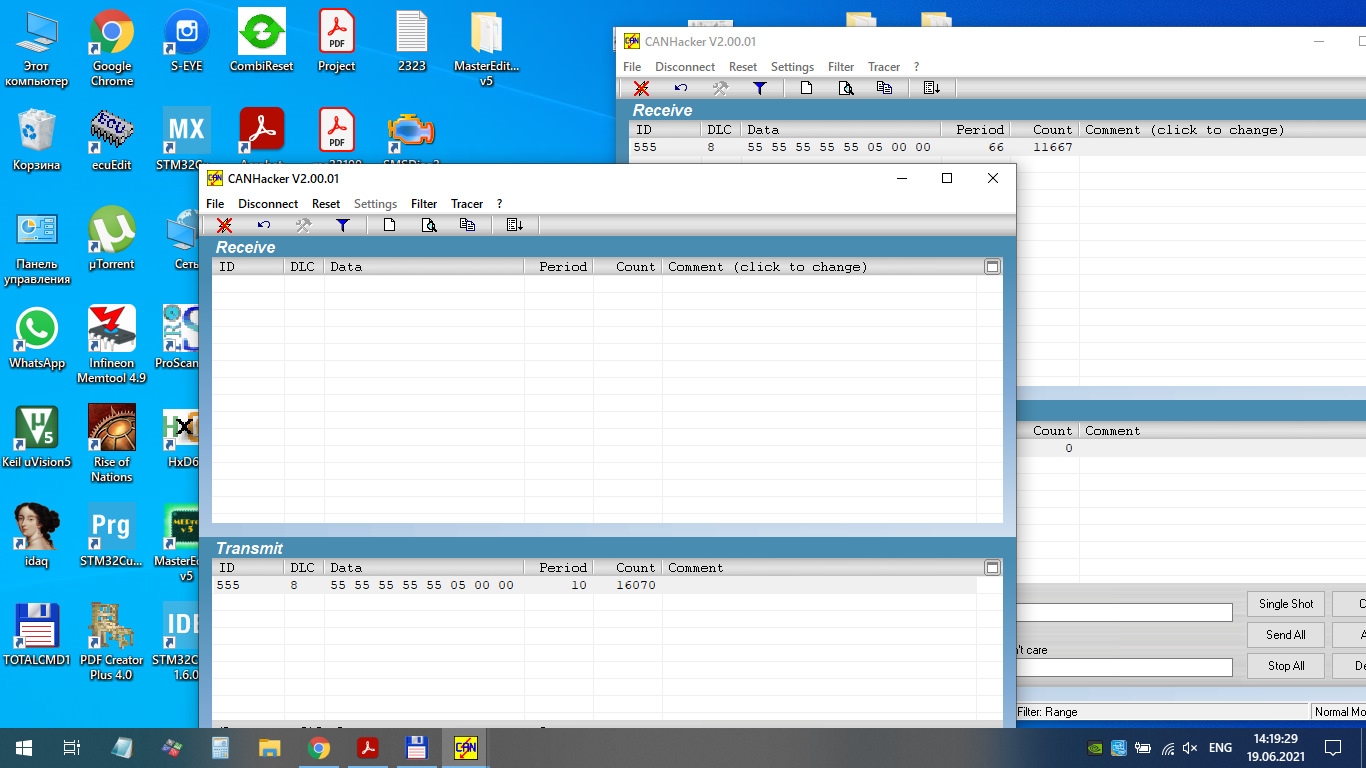
Task: Open Disconnect menu in the front CANHacker window
Action: coord(268,204)
